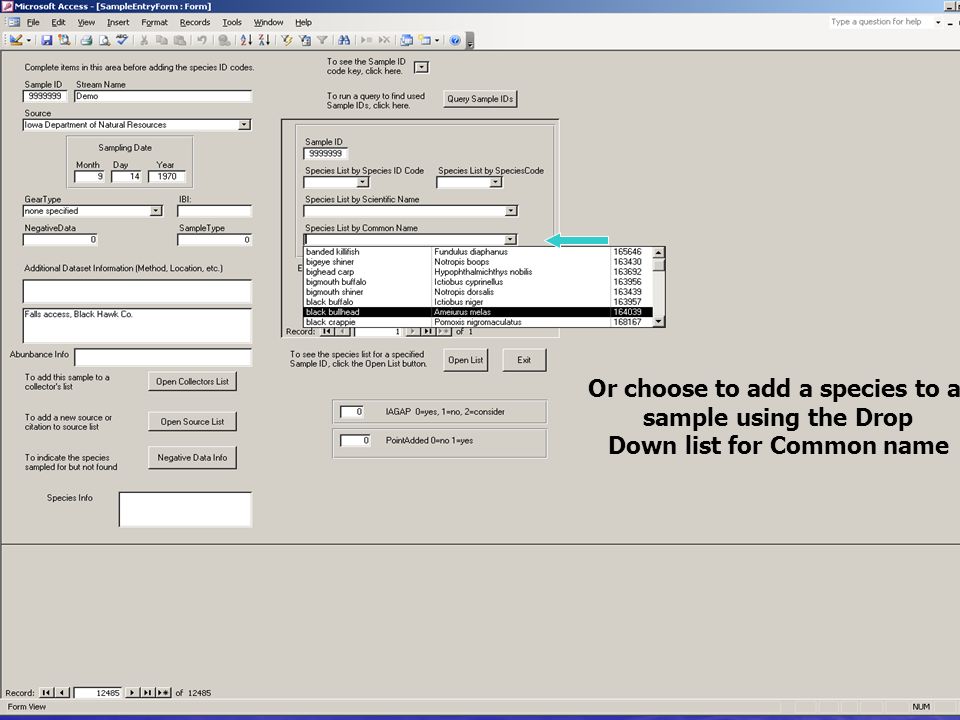The height and width of the screenshot is (720, 960).
Task: Click the IBI input field
Action: tap(214, 211)
